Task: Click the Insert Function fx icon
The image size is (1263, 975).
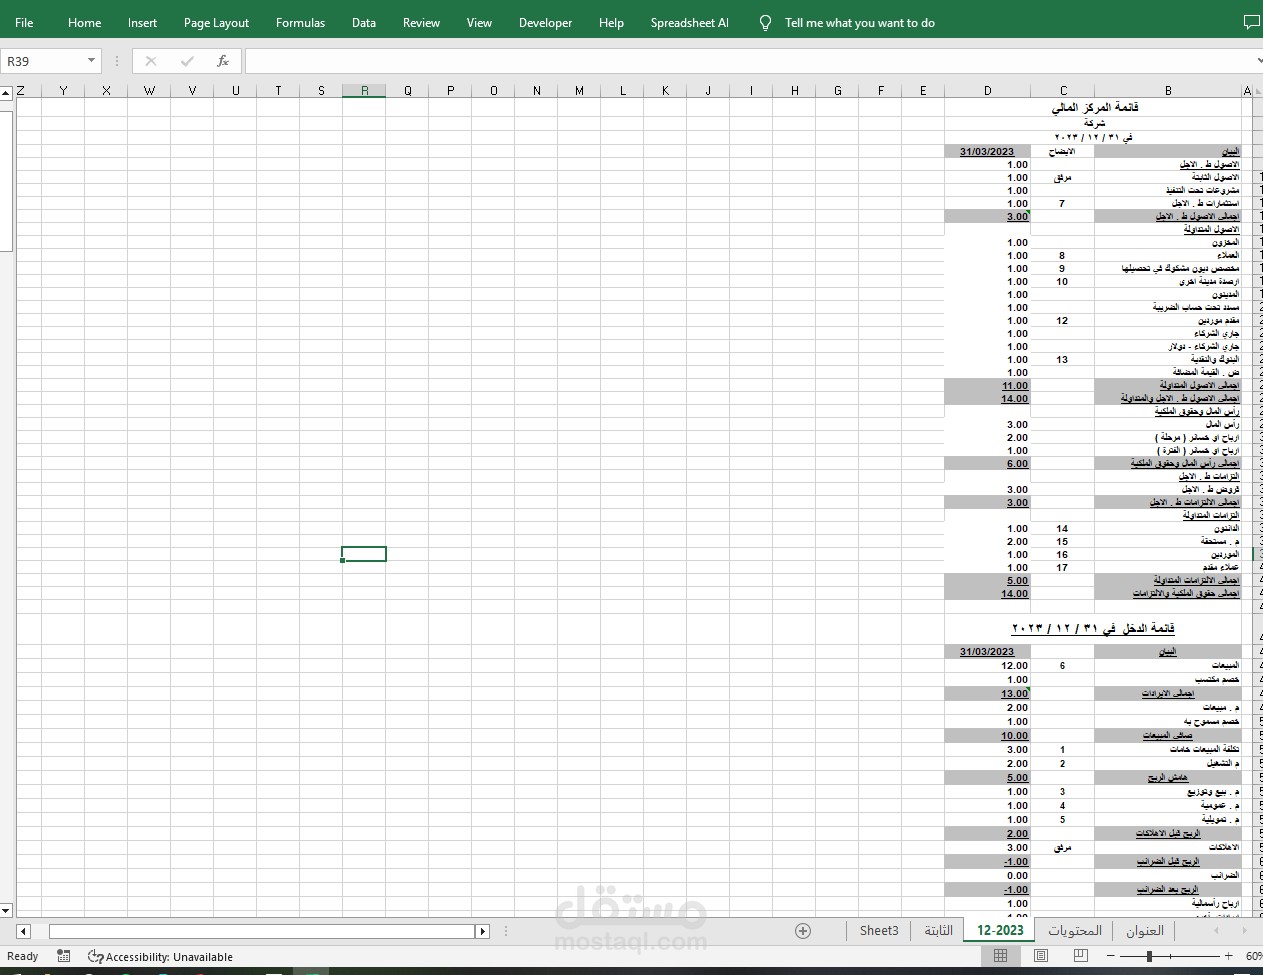Action: point(223,61)
